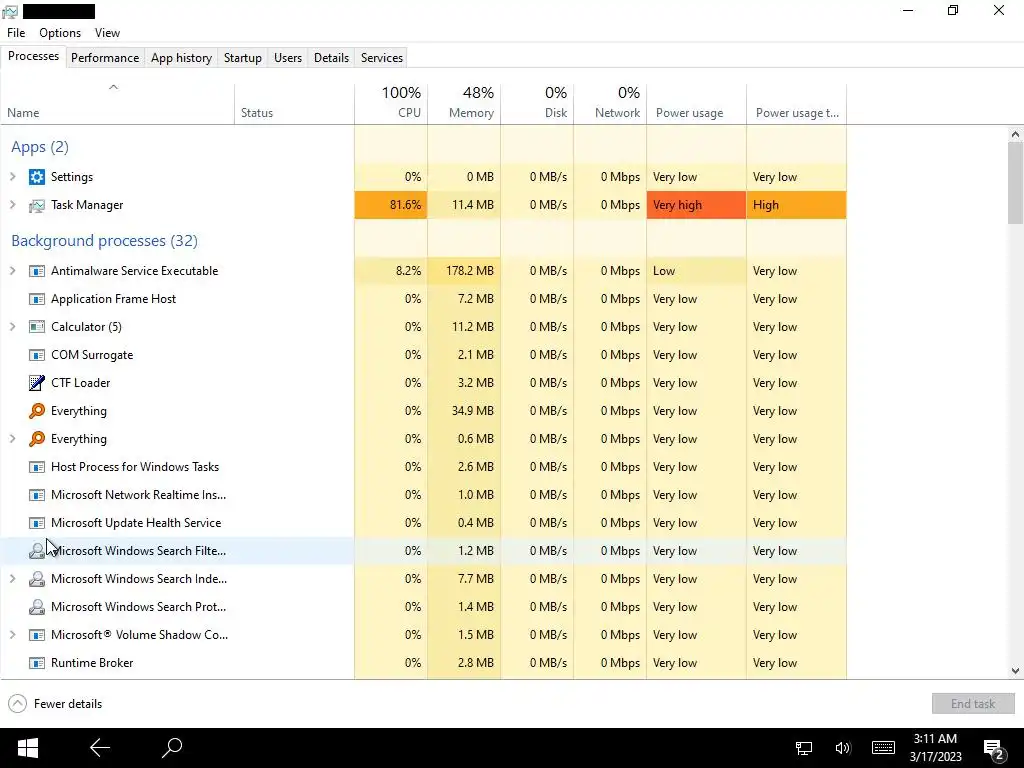Switch to the Details tab

(x=331, y=57)
